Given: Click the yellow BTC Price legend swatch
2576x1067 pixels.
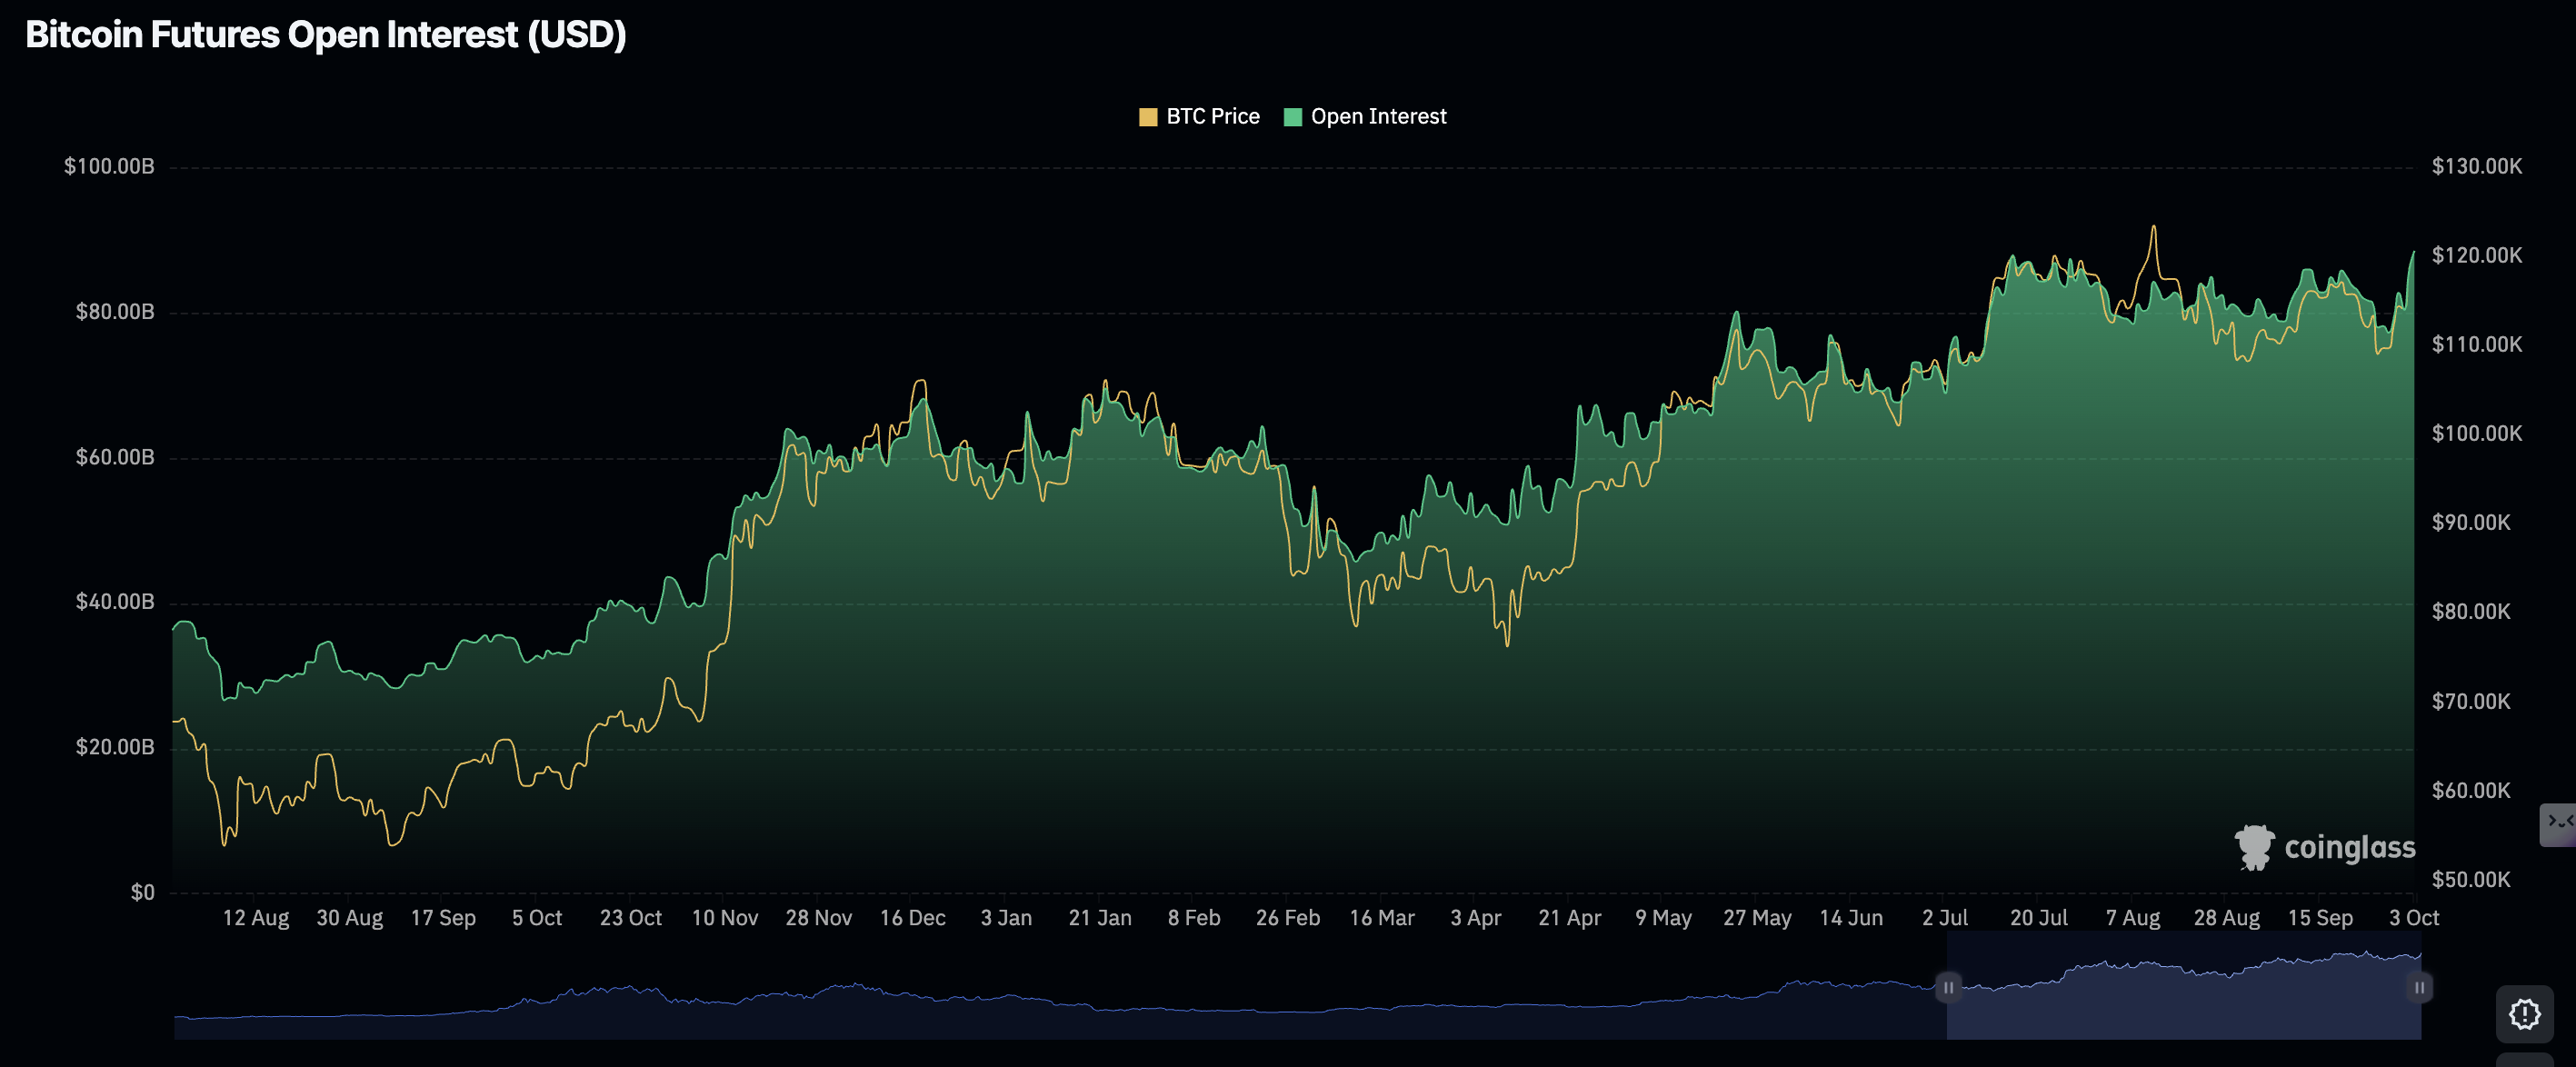Looking at the screenshot, I should tap(1148, 117).
